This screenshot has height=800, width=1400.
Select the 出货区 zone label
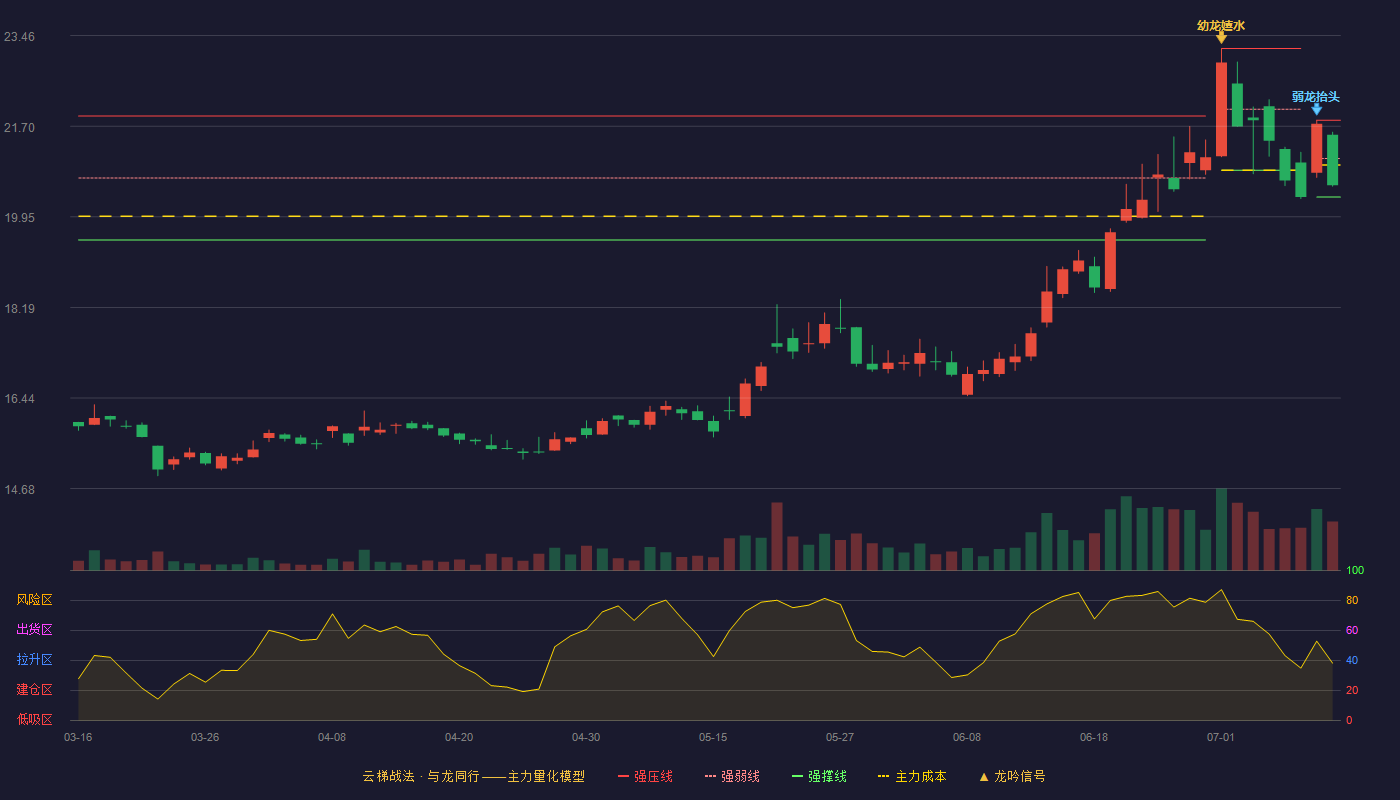(x=35, y=630)
